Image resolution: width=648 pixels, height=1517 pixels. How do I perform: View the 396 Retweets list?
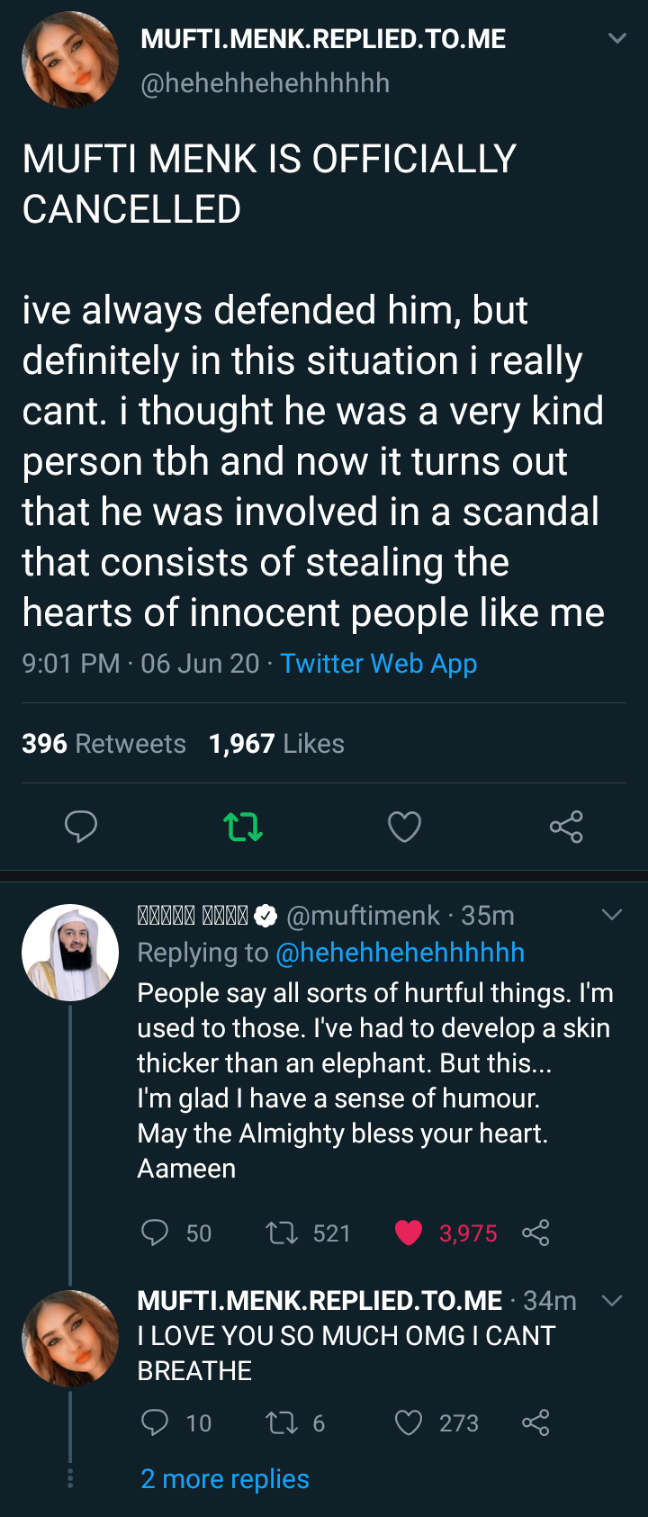point(104,744)
